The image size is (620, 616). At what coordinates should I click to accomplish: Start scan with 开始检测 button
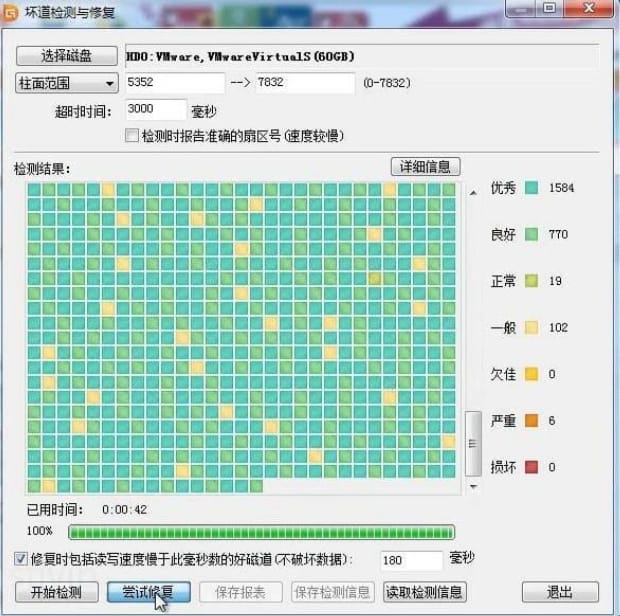[x=56, y=592]
